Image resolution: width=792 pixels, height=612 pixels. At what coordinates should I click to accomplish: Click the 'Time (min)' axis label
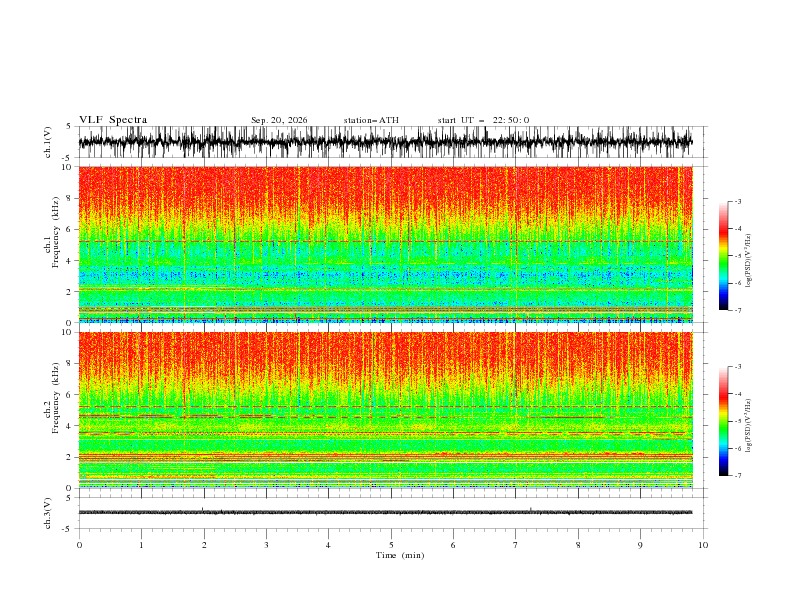click(400, 555)
